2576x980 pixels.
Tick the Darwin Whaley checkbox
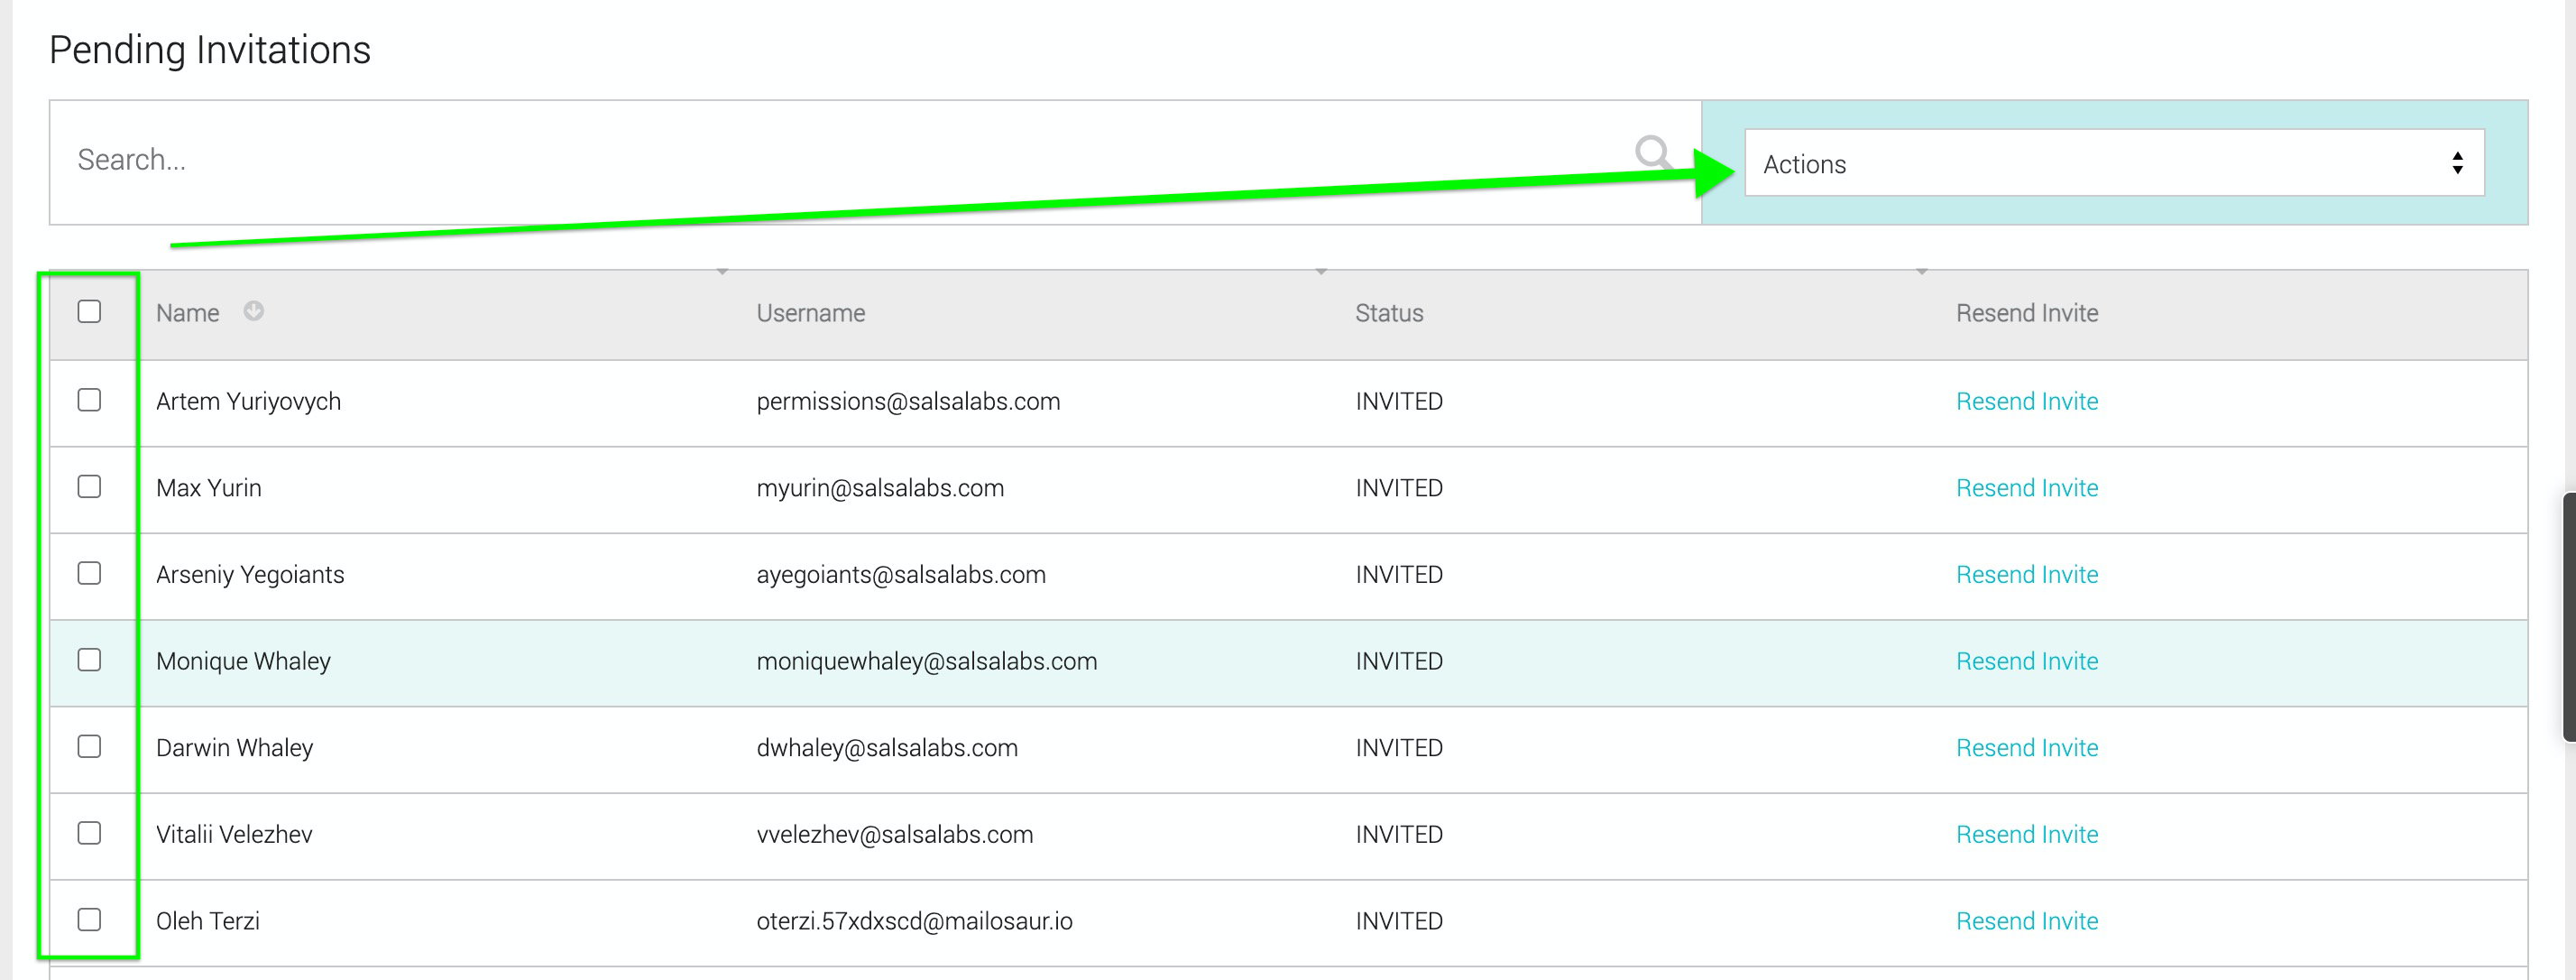tap(89, 747)
